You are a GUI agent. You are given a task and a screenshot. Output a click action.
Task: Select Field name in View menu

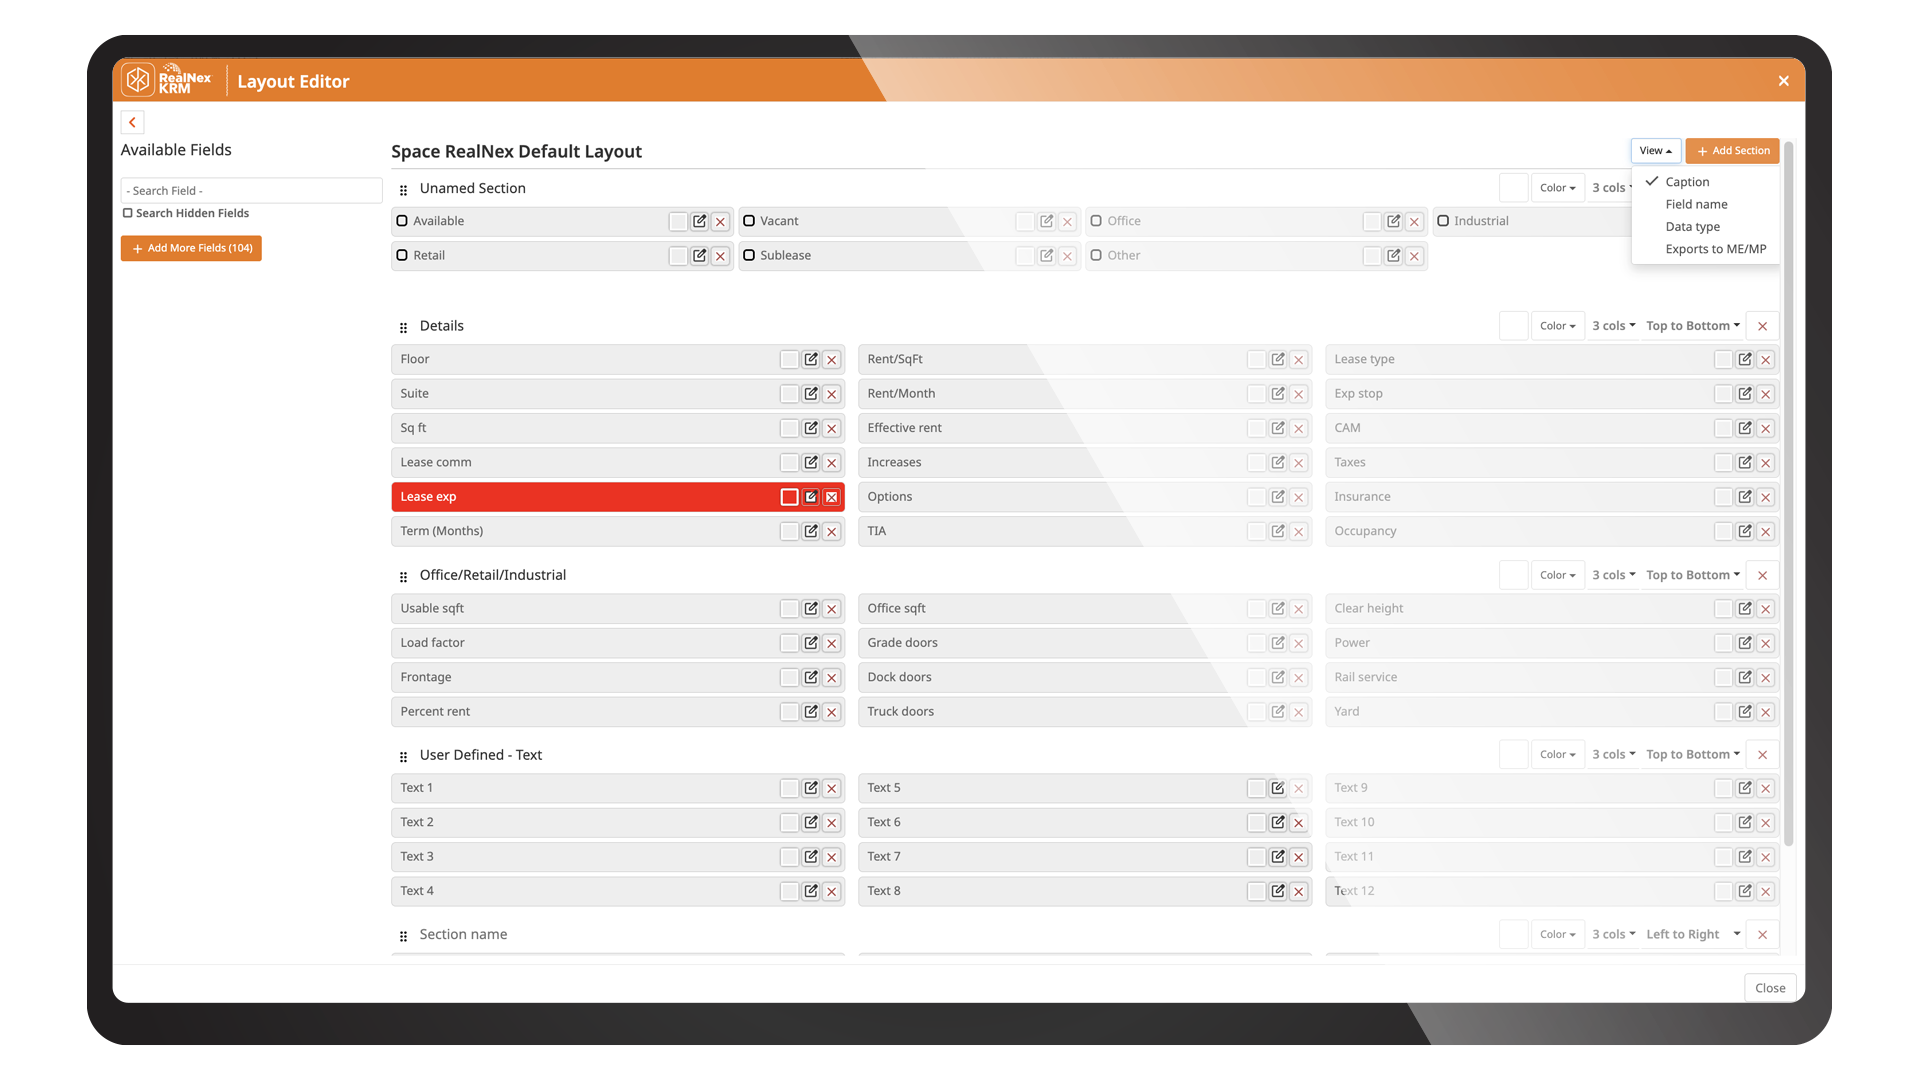[x=1696, y=204]
